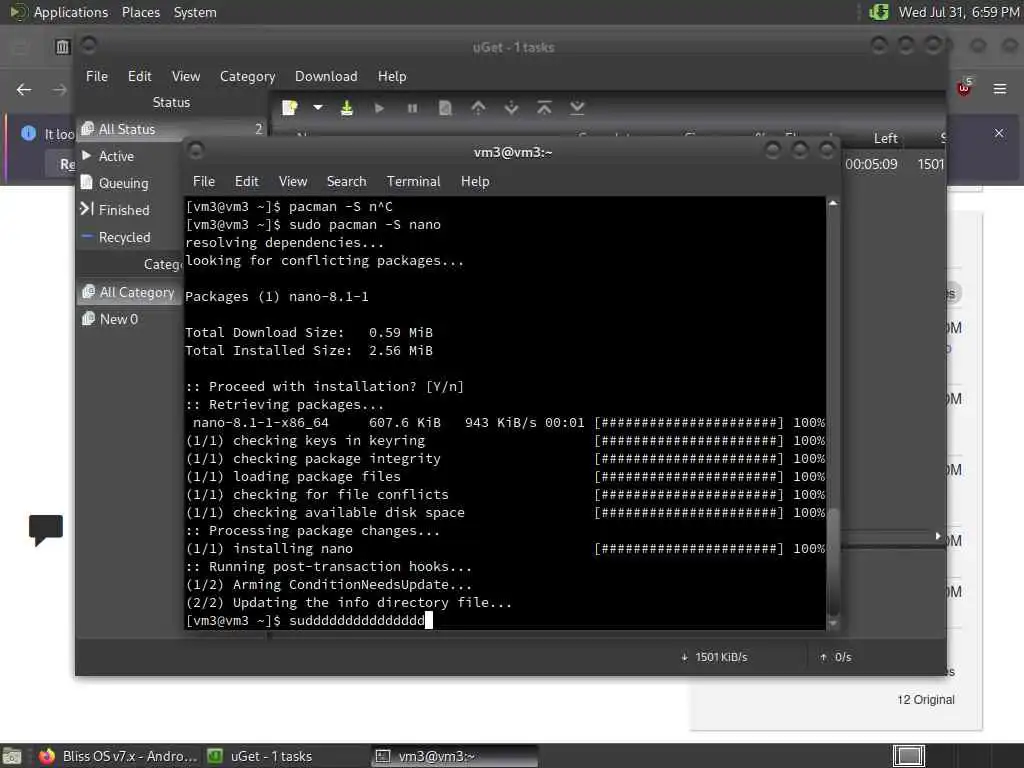Move download up with the up arrow icon
This screenshot has height=768, width=1024.
coord(478,108)
